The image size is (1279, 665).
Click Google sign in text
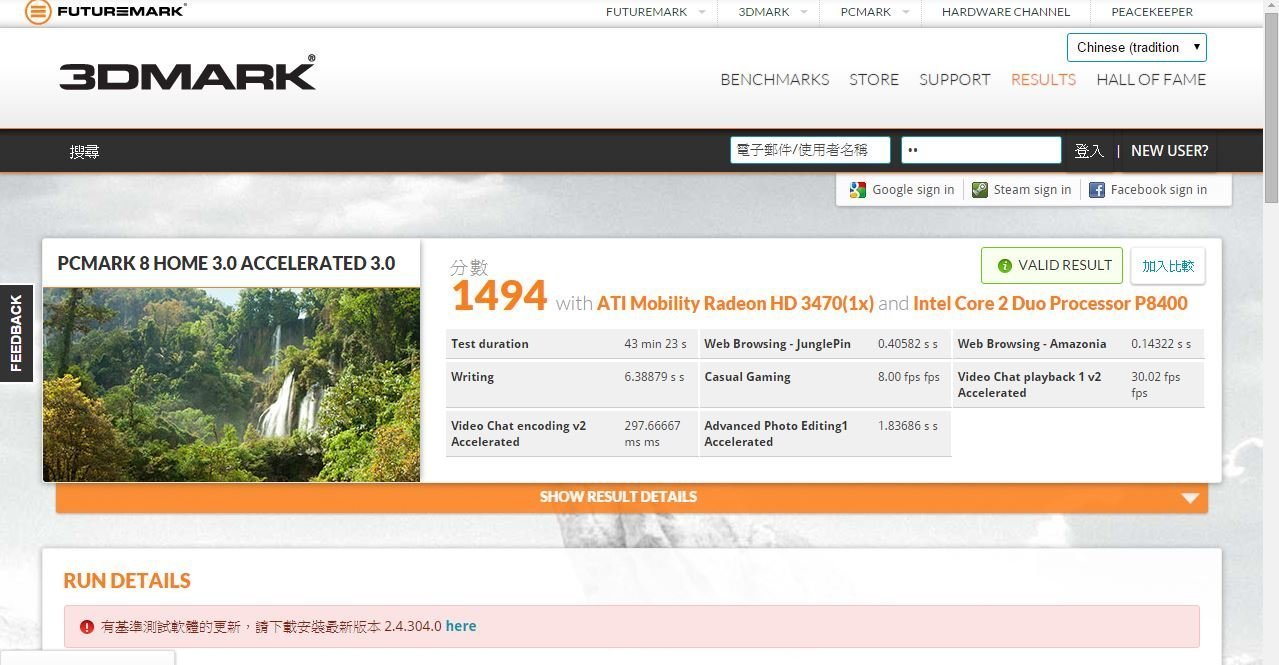tap(913, 190)
